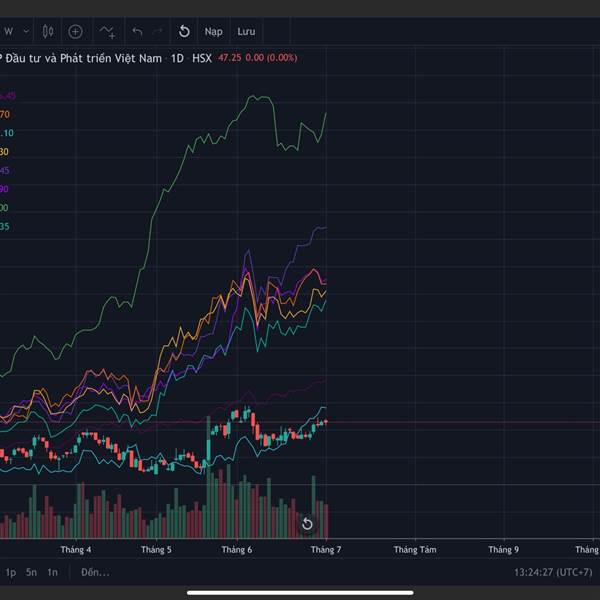Open the indicators tool in toolbar
The image size is (600, 600).
click(106, 31)
